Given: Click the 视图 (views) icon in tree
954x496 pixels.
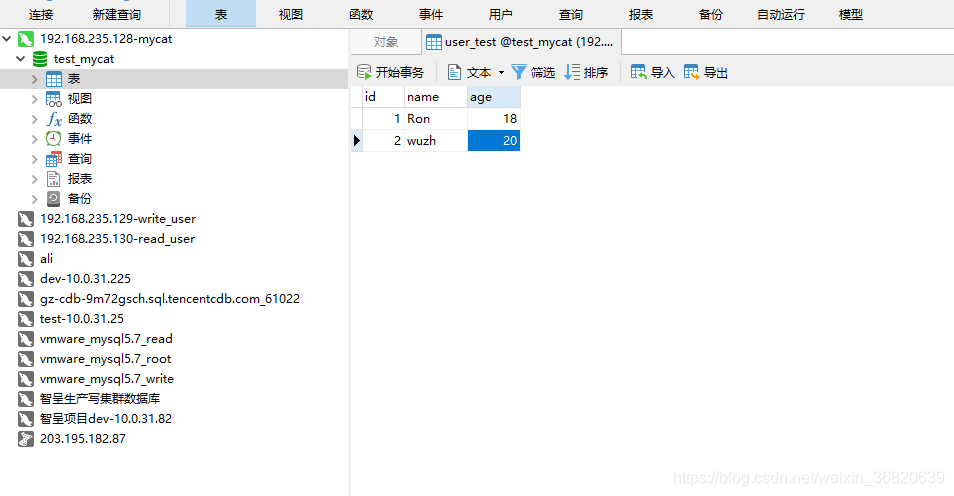Looking at the screenshot, I should point(54,99).
